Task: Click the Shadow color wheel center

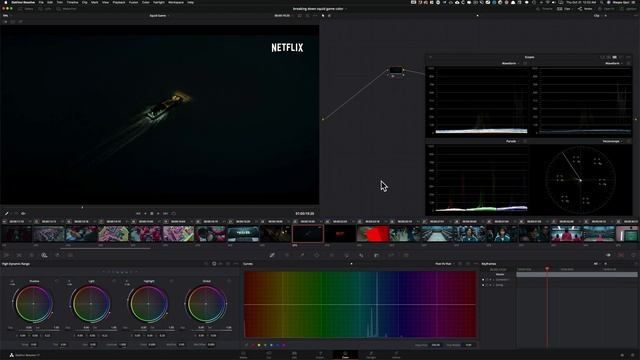Action: 34,304
